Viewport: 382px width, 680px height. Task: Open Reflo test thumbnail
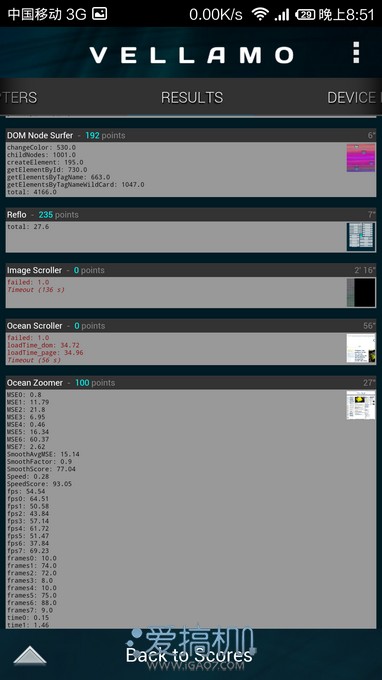pos(361,237)
